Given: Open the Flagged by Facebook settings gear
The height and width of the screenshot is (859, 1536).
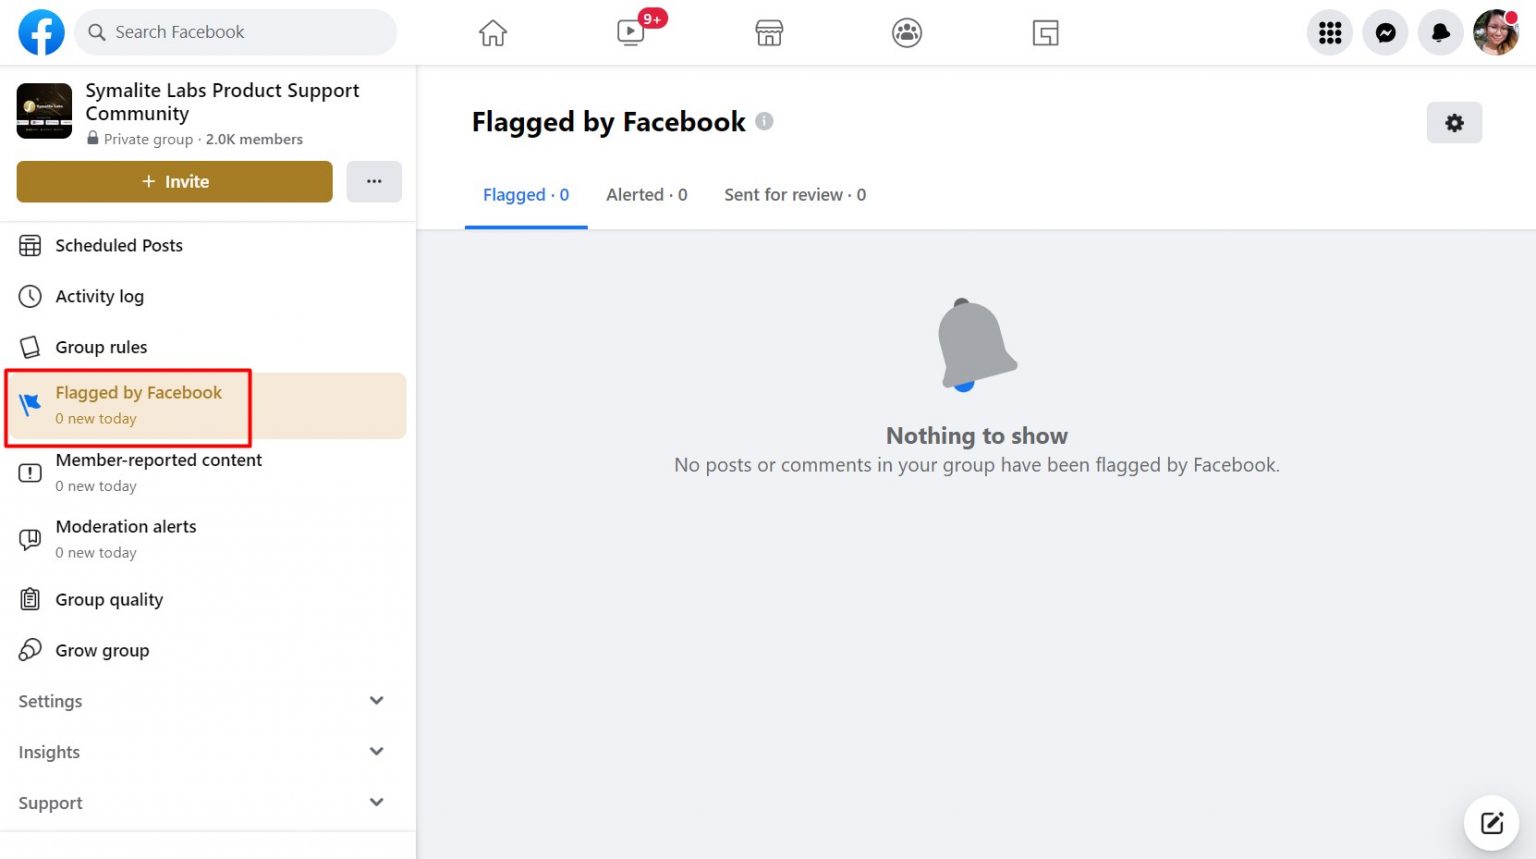Looking at the screenshot, I should pyautogui.click(x=1454, y=122).
